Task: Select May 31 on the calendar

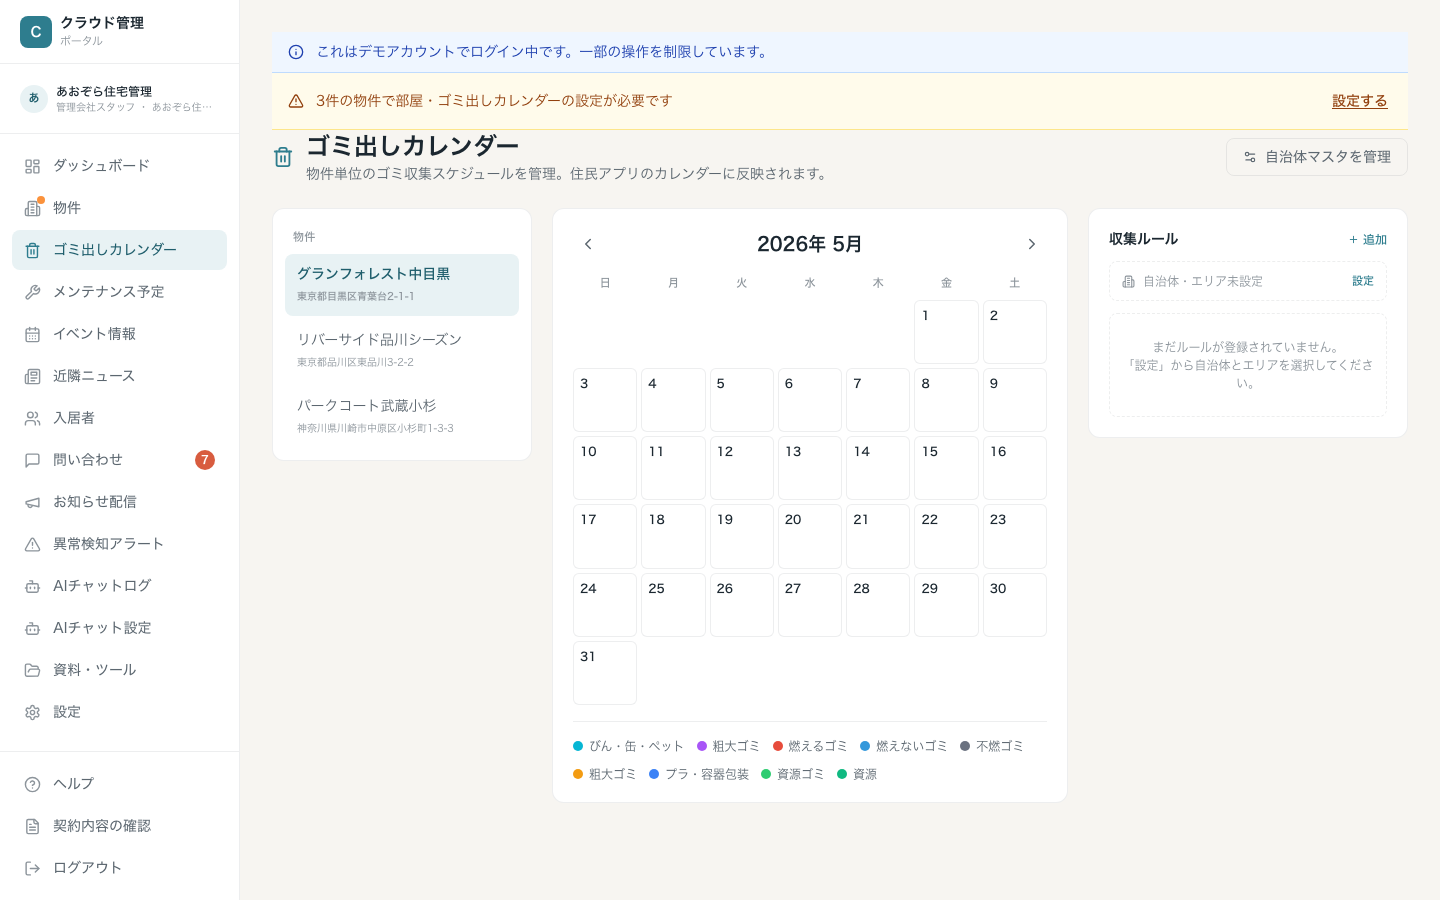Action: pos(605,673)
